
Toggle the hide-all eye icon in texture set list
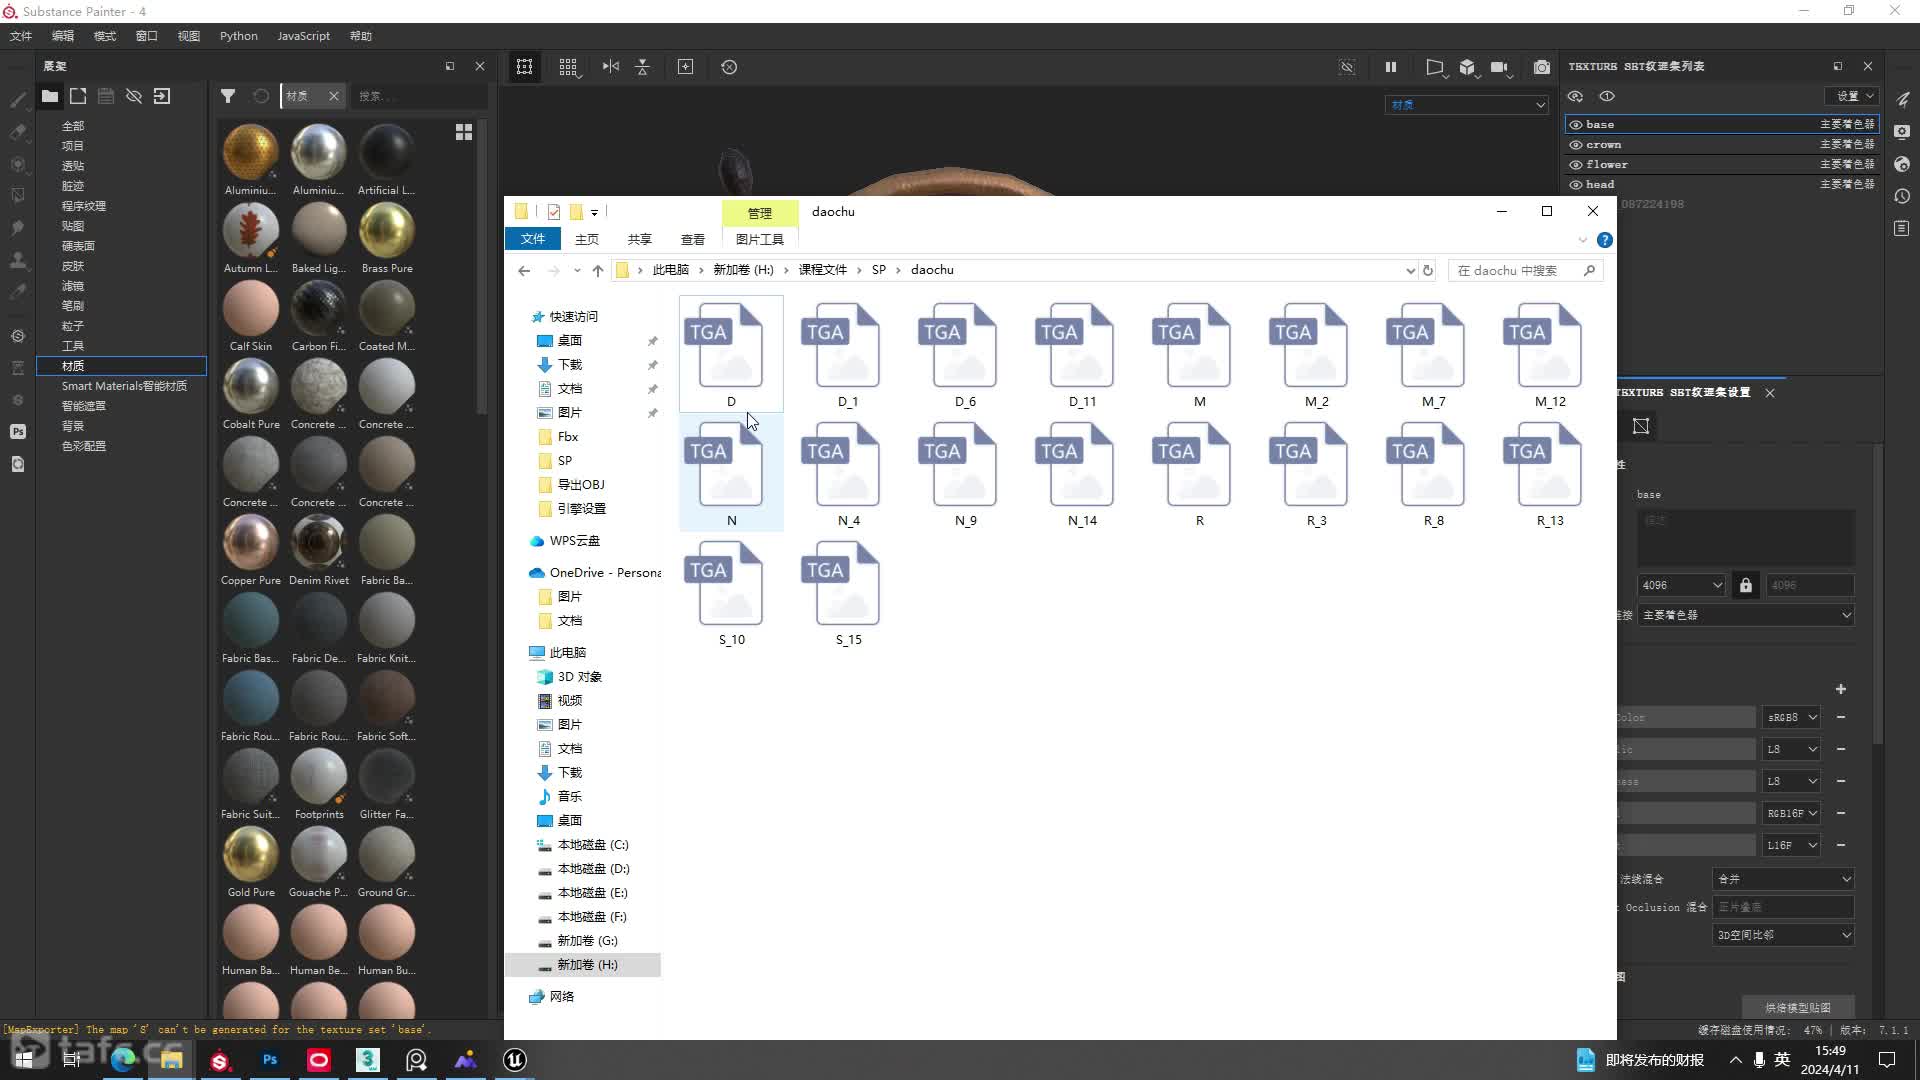tap(1575, 97)
